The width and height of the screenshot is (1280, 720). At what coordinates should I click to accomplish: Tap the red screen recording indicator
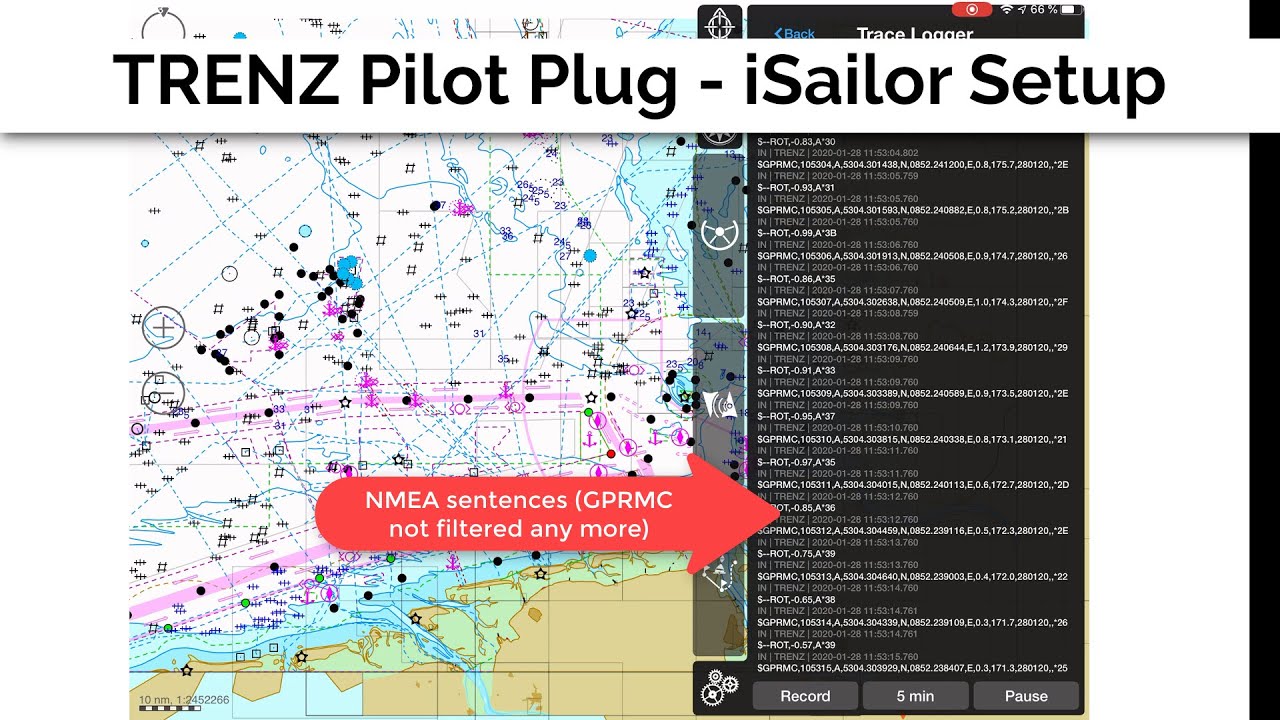click(x=970, y=10)
